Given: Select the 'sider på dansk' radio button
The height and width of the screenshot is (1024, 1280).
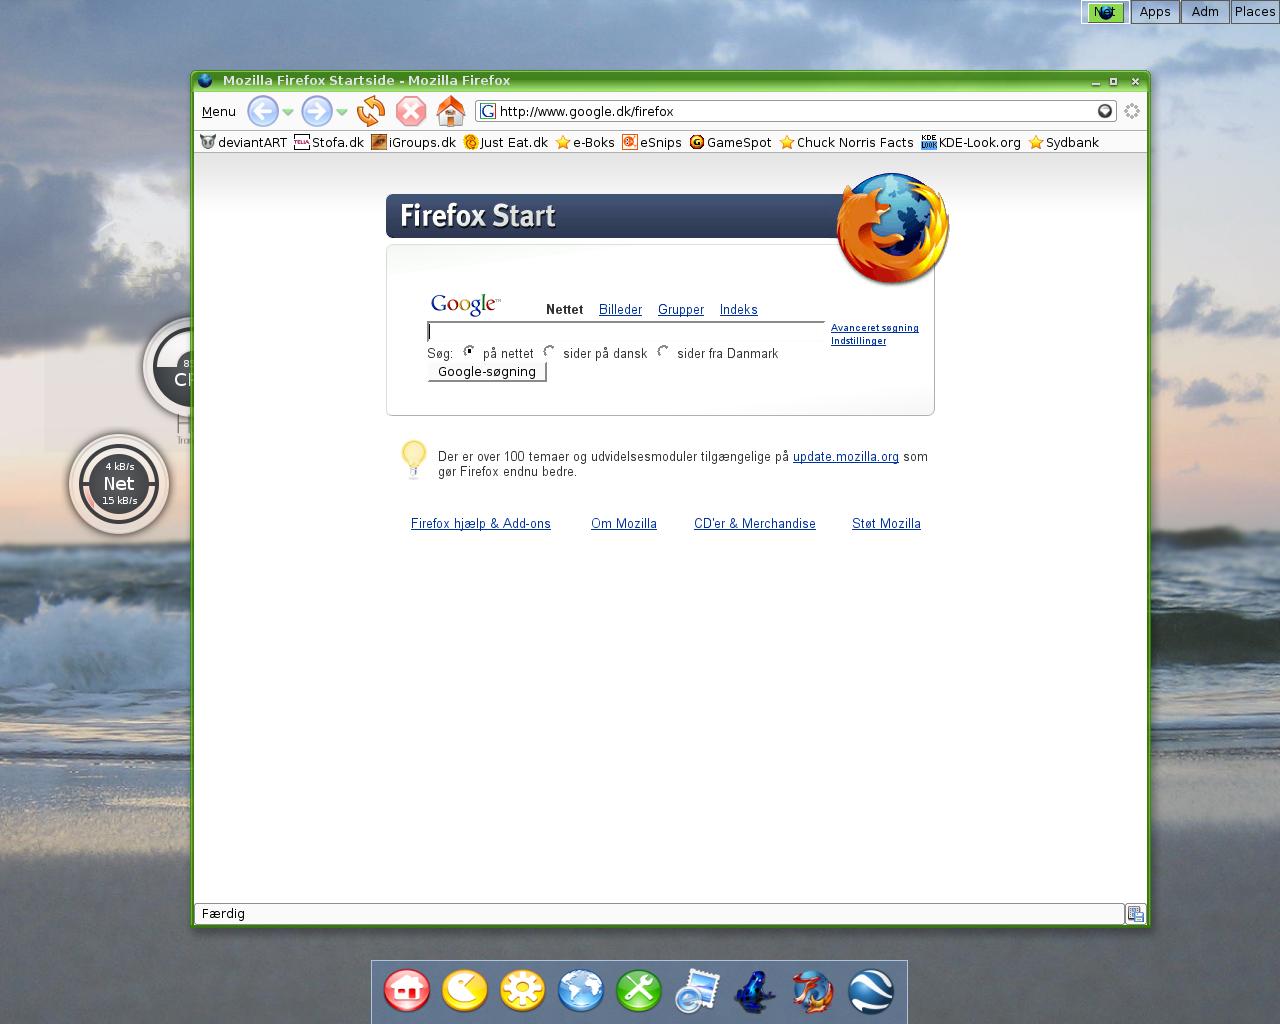Looking at the screenshot, I should pyautogui.click(x=549, y=352).
